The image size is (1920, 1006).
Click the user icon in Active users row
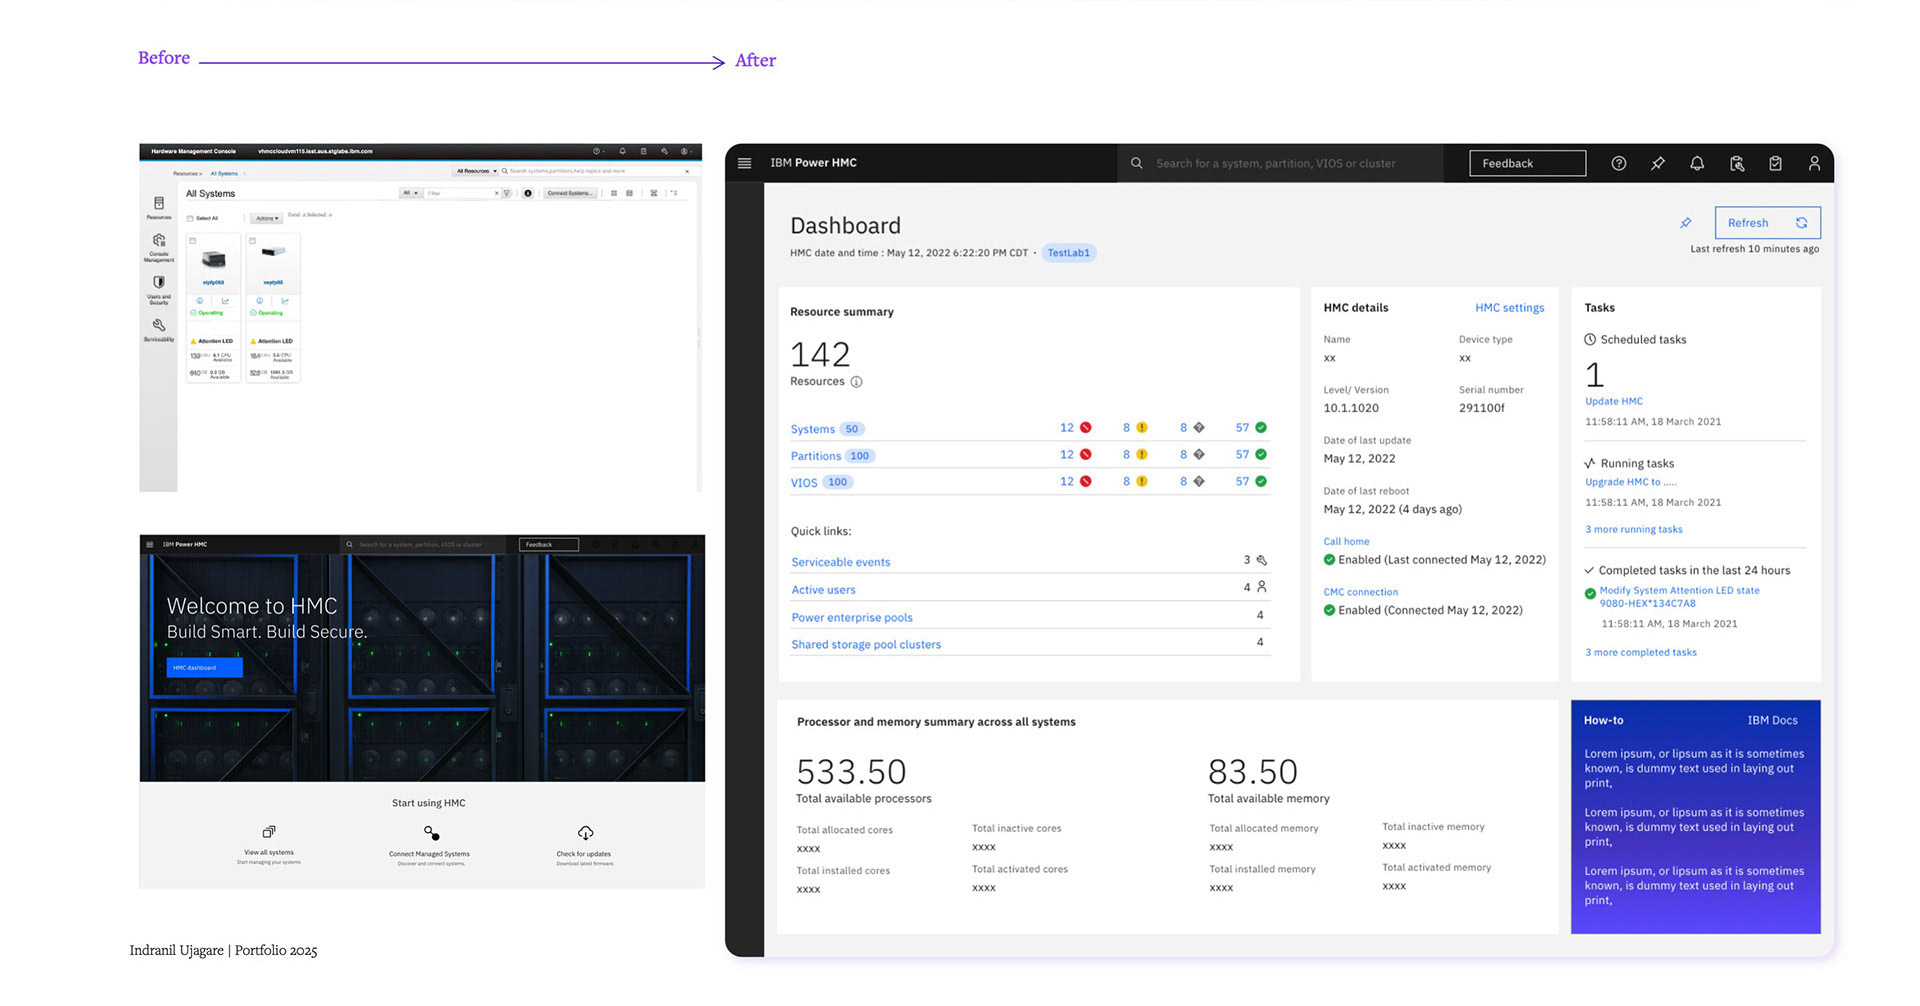tap(1262, 587)
